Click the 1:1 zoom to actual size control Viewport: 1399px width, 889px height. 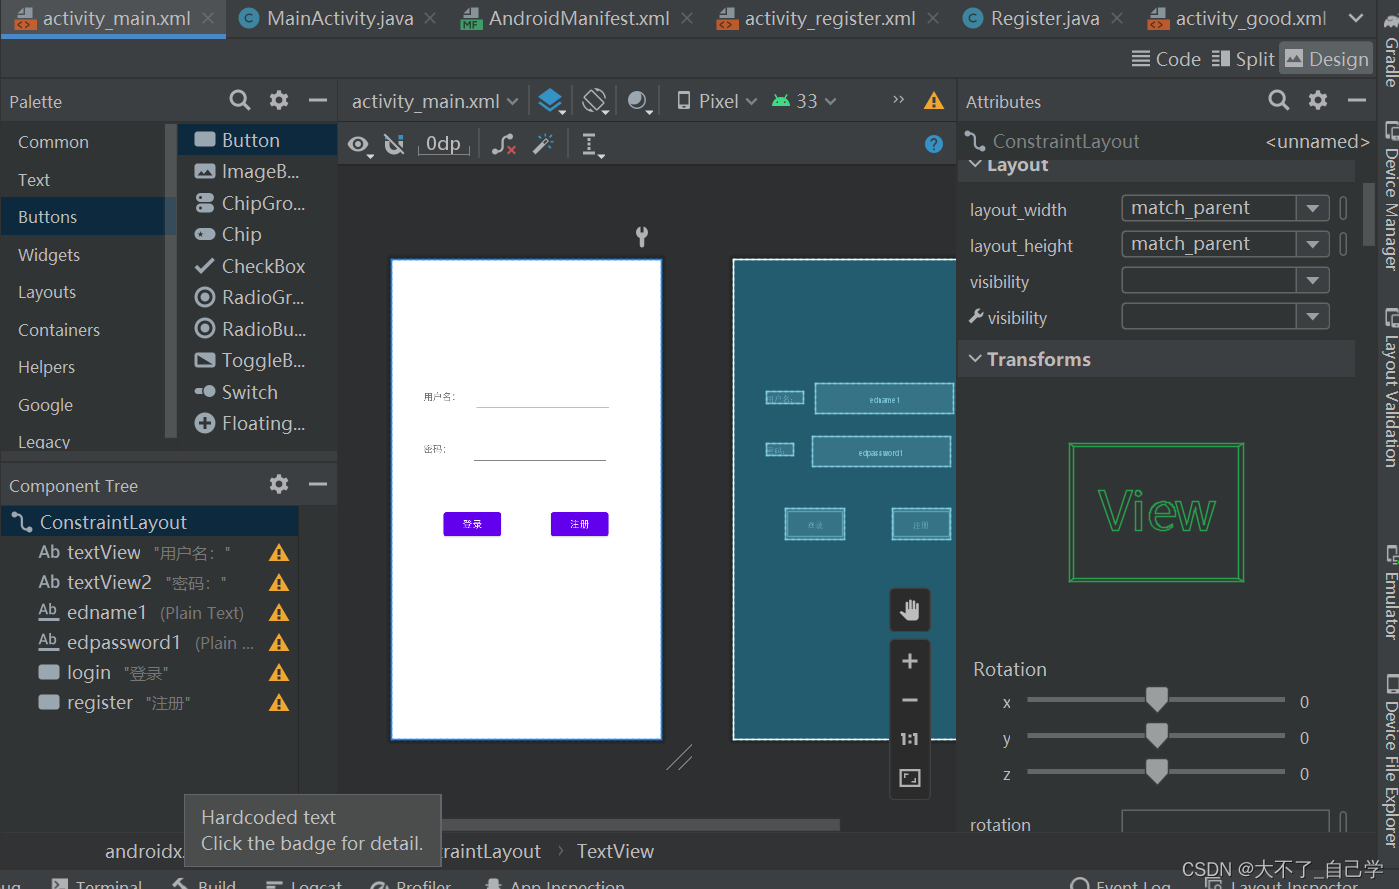tap(909, 738)
